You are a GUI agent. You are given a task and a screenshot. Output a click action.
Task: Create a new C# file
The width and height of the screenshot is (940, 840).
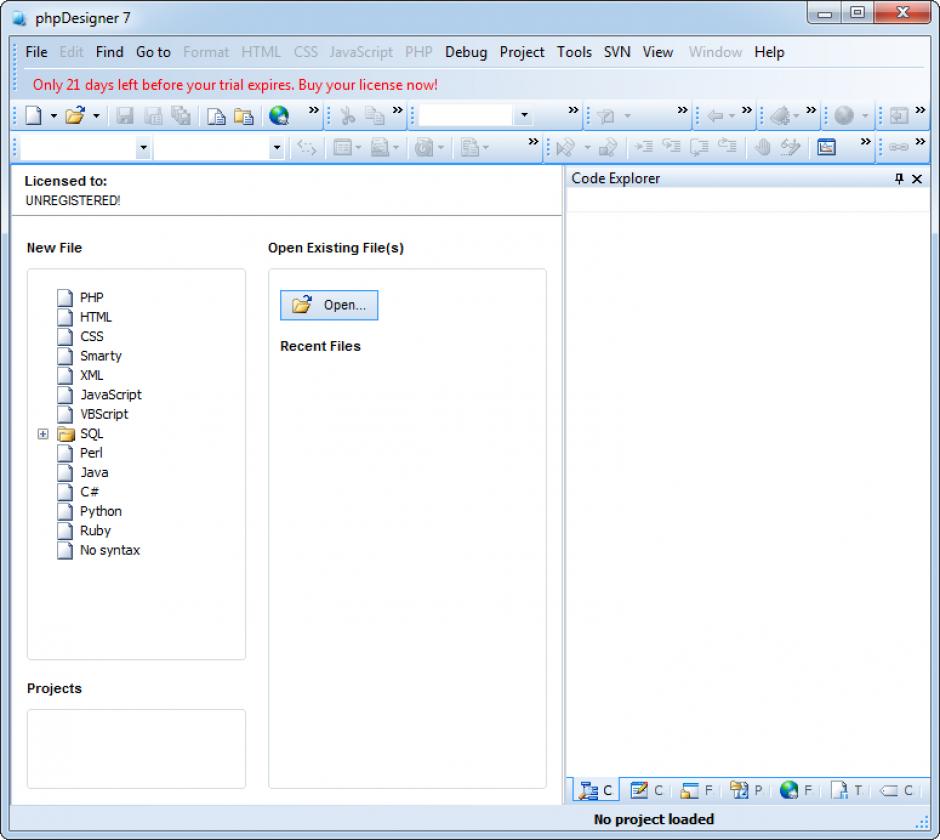pyautogui.click(x=78, y=492)
